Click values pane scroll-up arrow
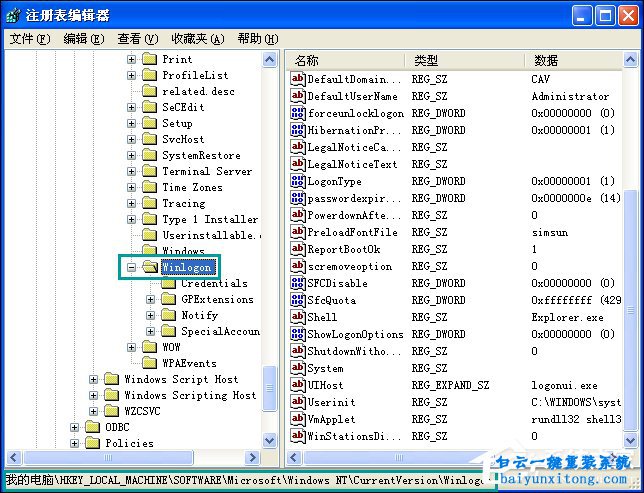The image size is (644, 493). [630, 60]
